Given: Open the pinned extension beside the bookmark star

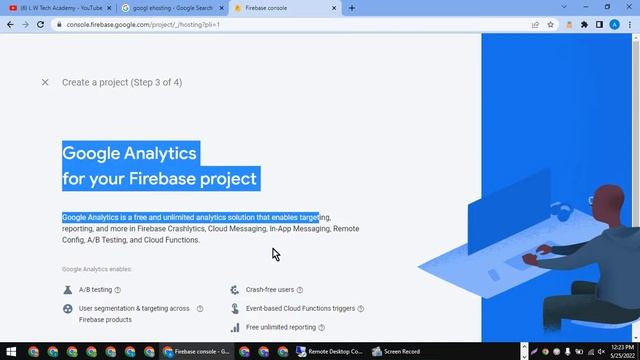Looking at the screenshot, I should pyautogui.click(x=569, y=25).
